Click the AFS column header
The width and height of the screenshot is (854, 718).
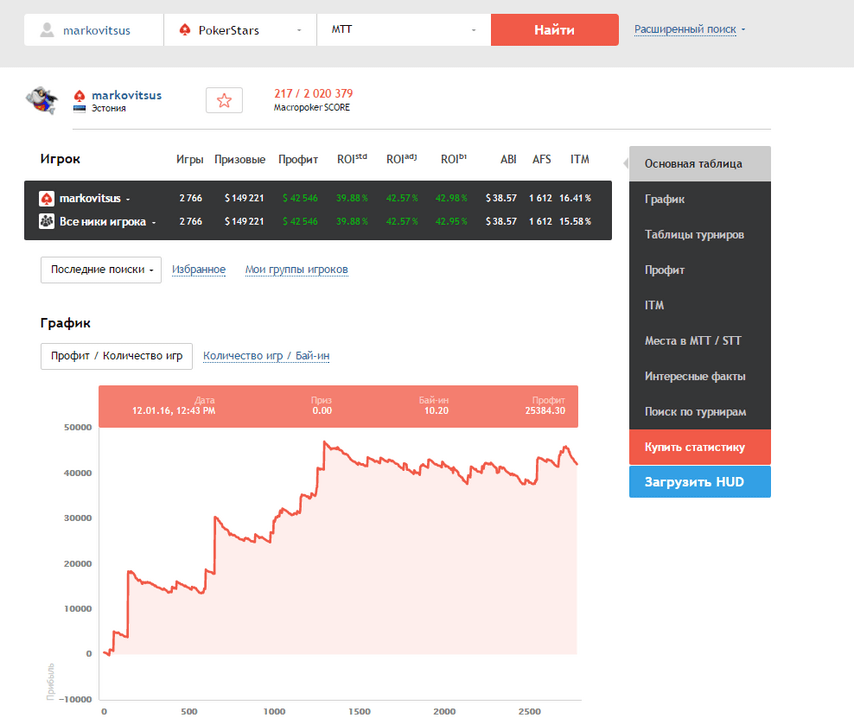pyautogui.click(x=541, y=160)
